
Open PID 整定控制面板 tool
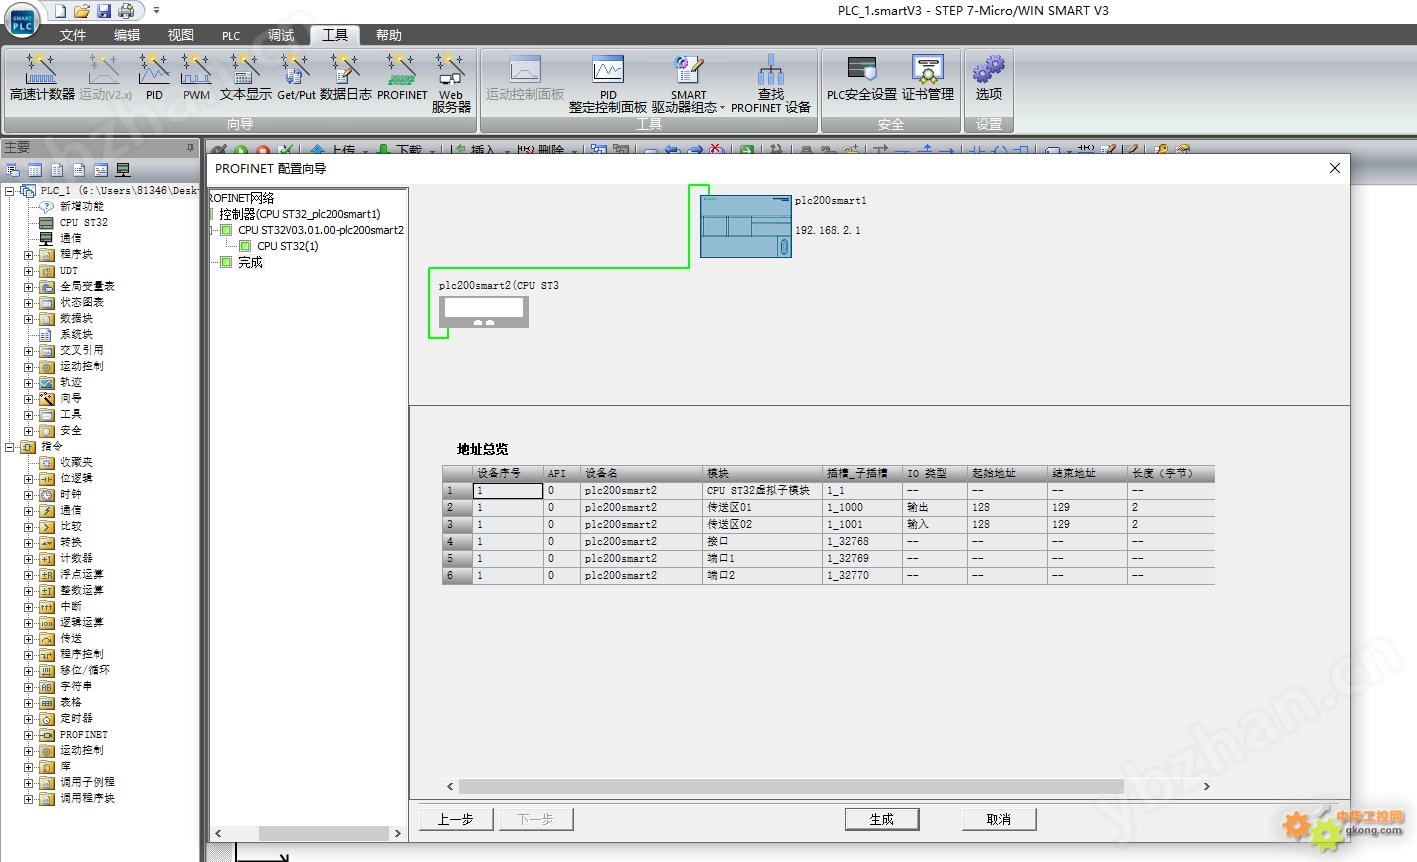click(608, 70)
